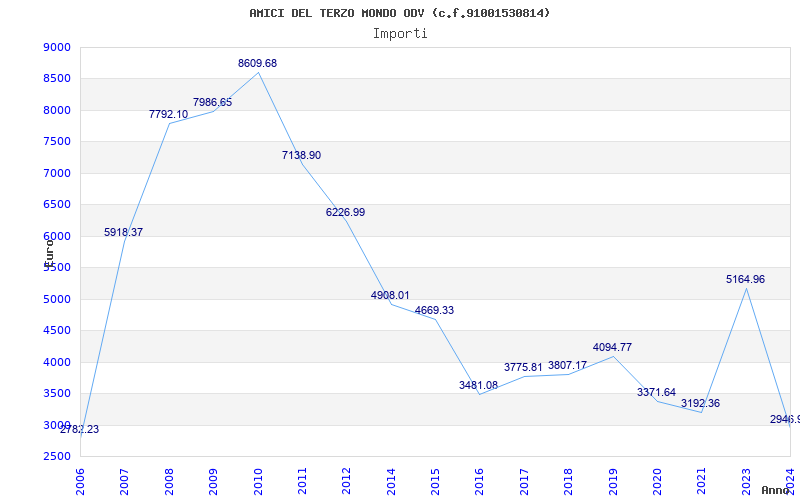
Task: Click the 4669.33 data label
Action: (x=434, y=311)
